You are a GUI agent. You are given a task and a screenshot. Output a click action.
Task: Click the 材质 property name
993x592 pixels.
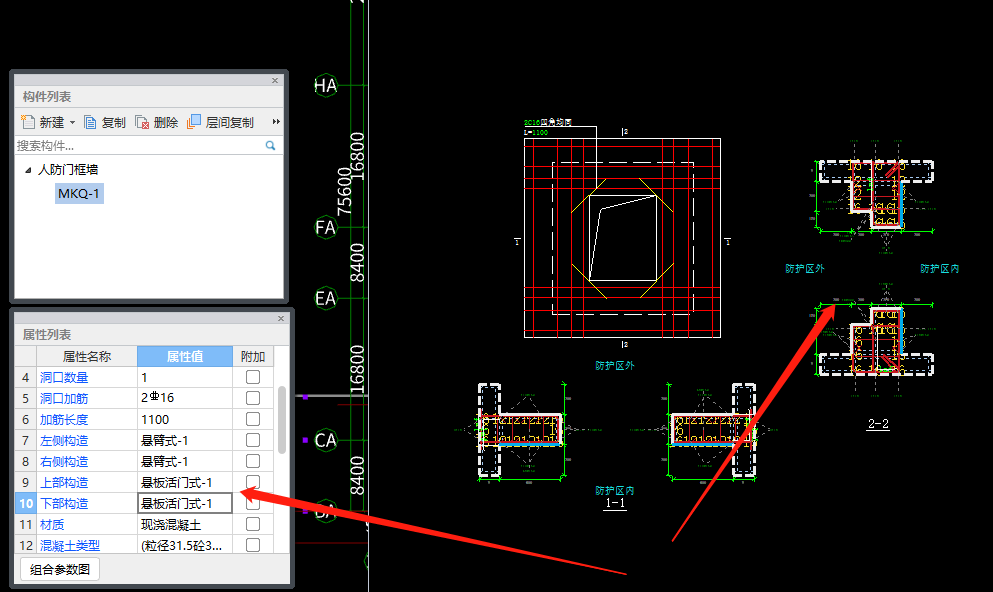click(x=52, y=524)
